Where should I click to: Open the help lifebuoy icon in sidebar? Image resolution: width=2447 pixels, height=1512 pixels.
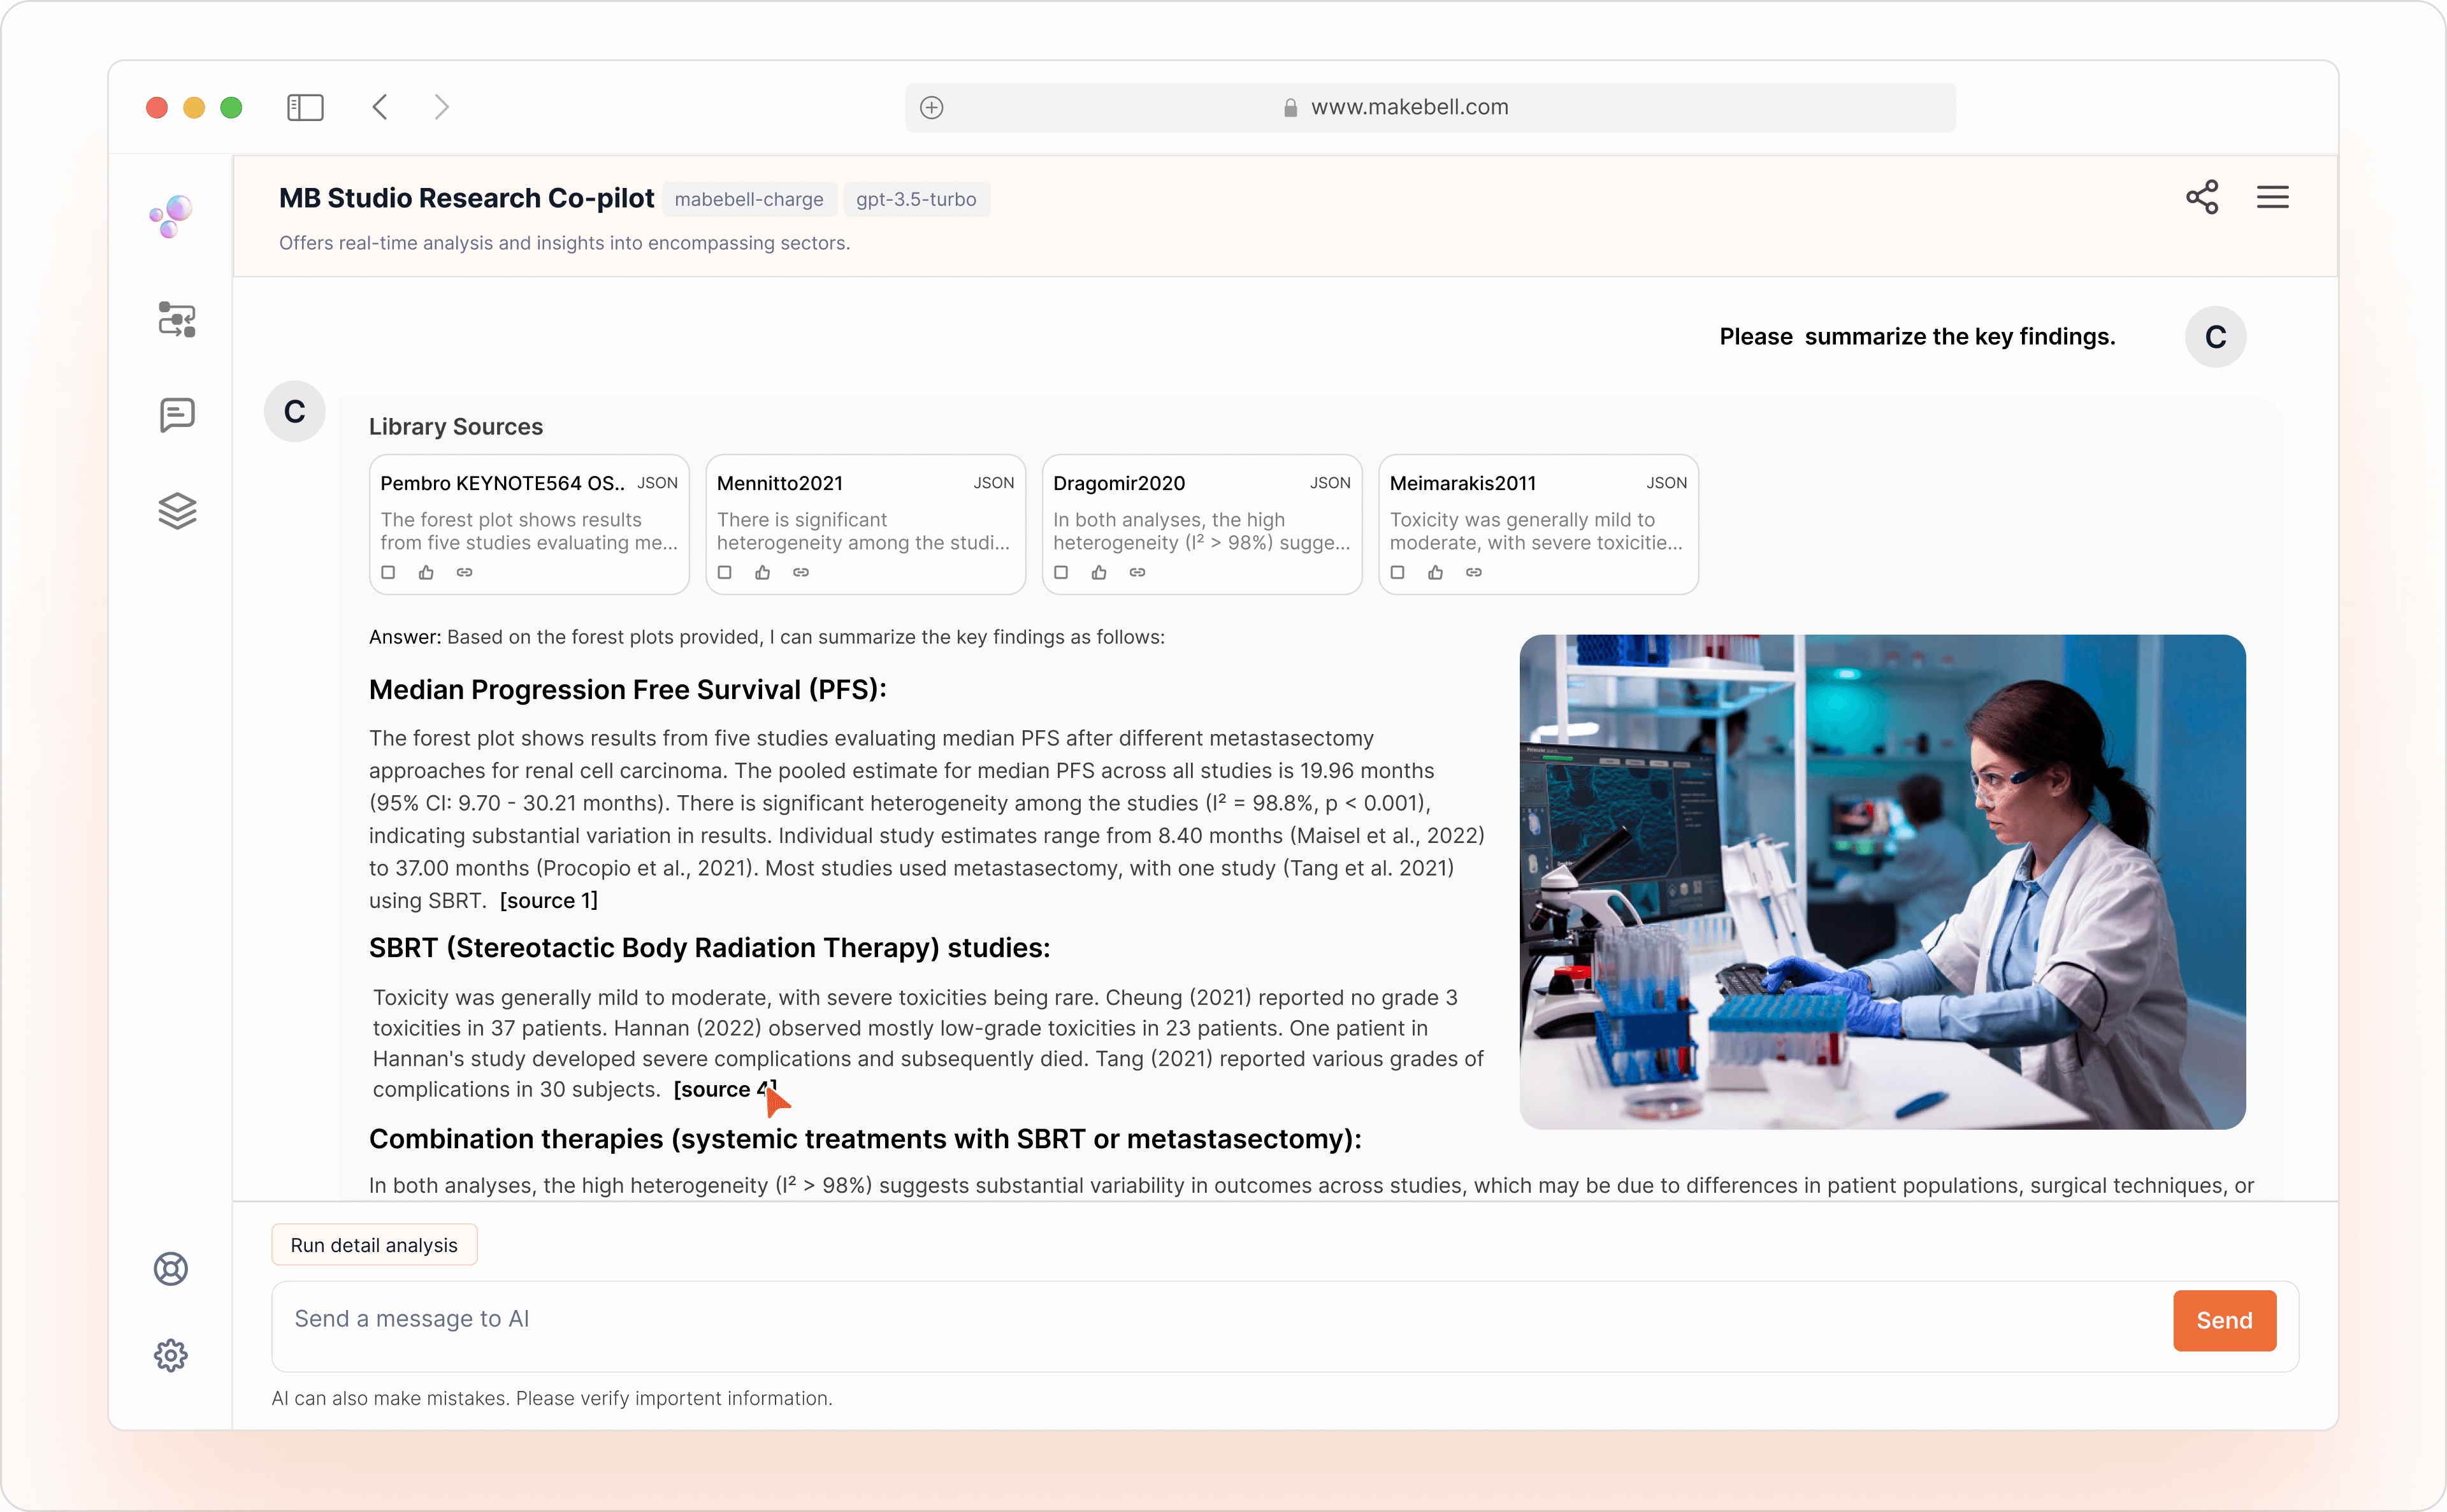(171, 1268)
